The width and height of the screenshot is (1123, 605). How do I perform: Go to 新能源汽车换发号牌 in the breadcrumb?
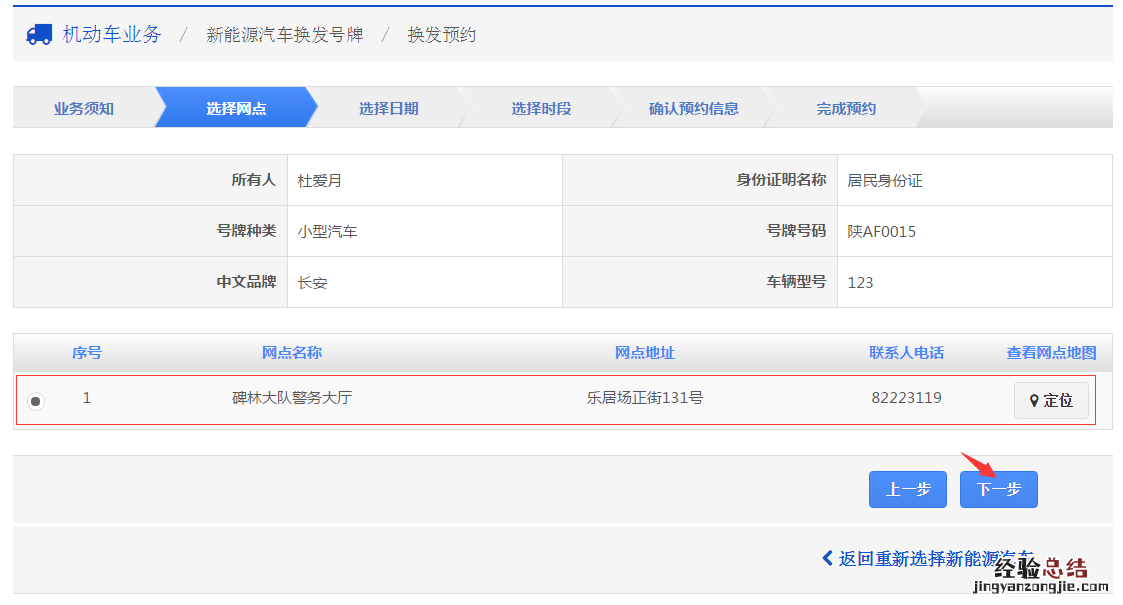[284, 35]
